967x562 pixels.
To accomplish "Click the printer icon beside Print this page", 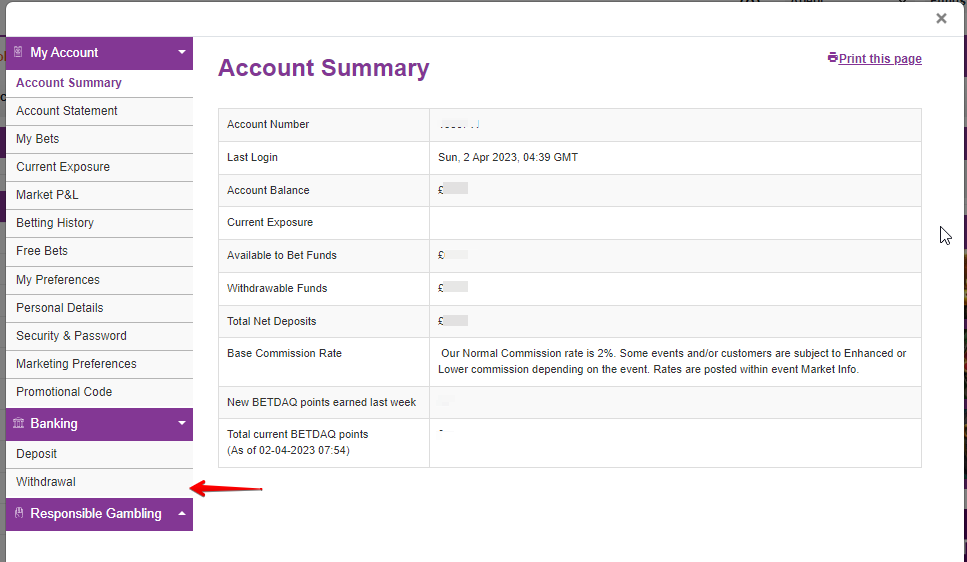I will [x=833, y=57].
